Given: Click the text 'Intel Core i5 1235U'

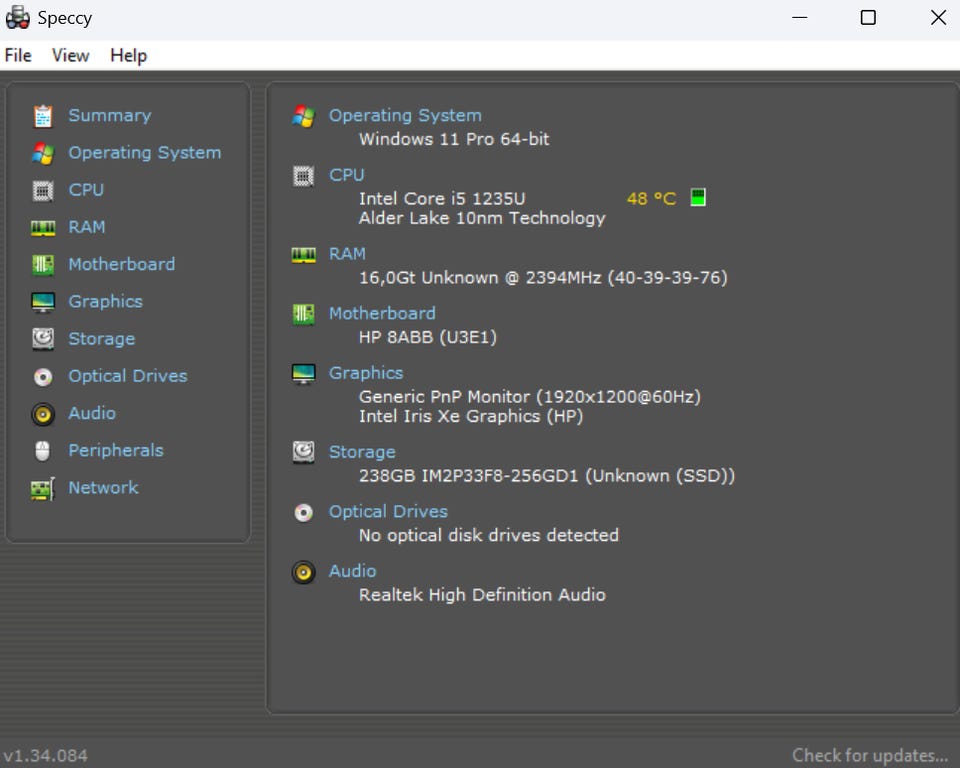Looking at the screenshot, I should (x=442, y=198).
